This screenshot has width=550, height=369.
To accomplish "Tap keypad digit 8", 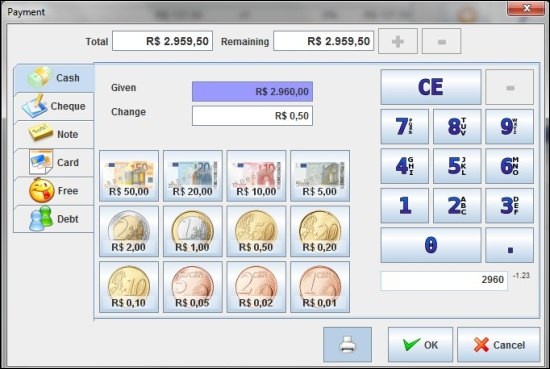I will (457, 127).
